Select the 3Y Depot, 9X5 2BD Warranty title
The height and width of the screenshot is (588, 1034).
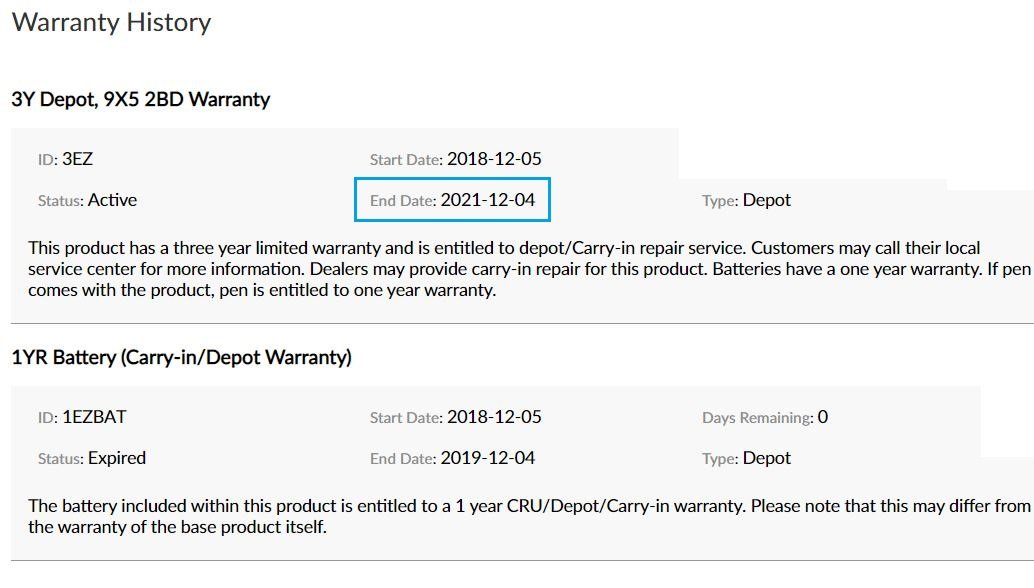click(140, 100)
